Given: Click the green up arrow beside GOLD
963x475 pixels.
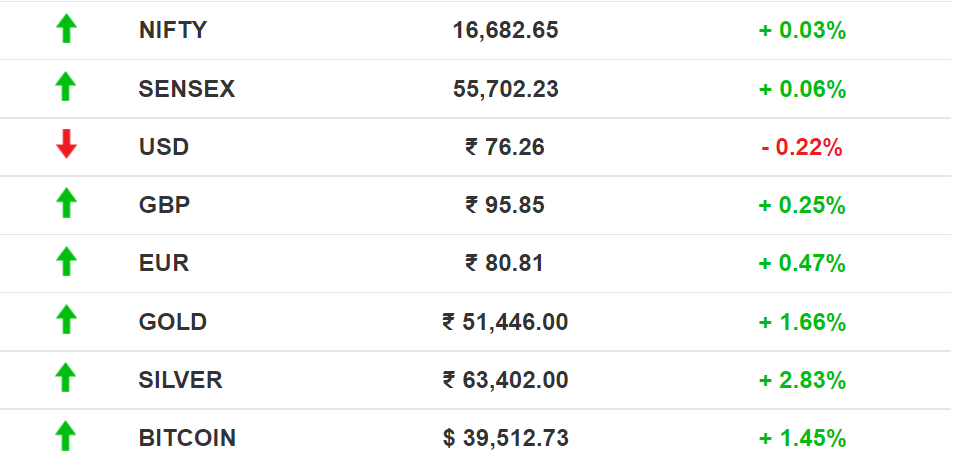Looking at the screenshot, I should coord(66,320).
